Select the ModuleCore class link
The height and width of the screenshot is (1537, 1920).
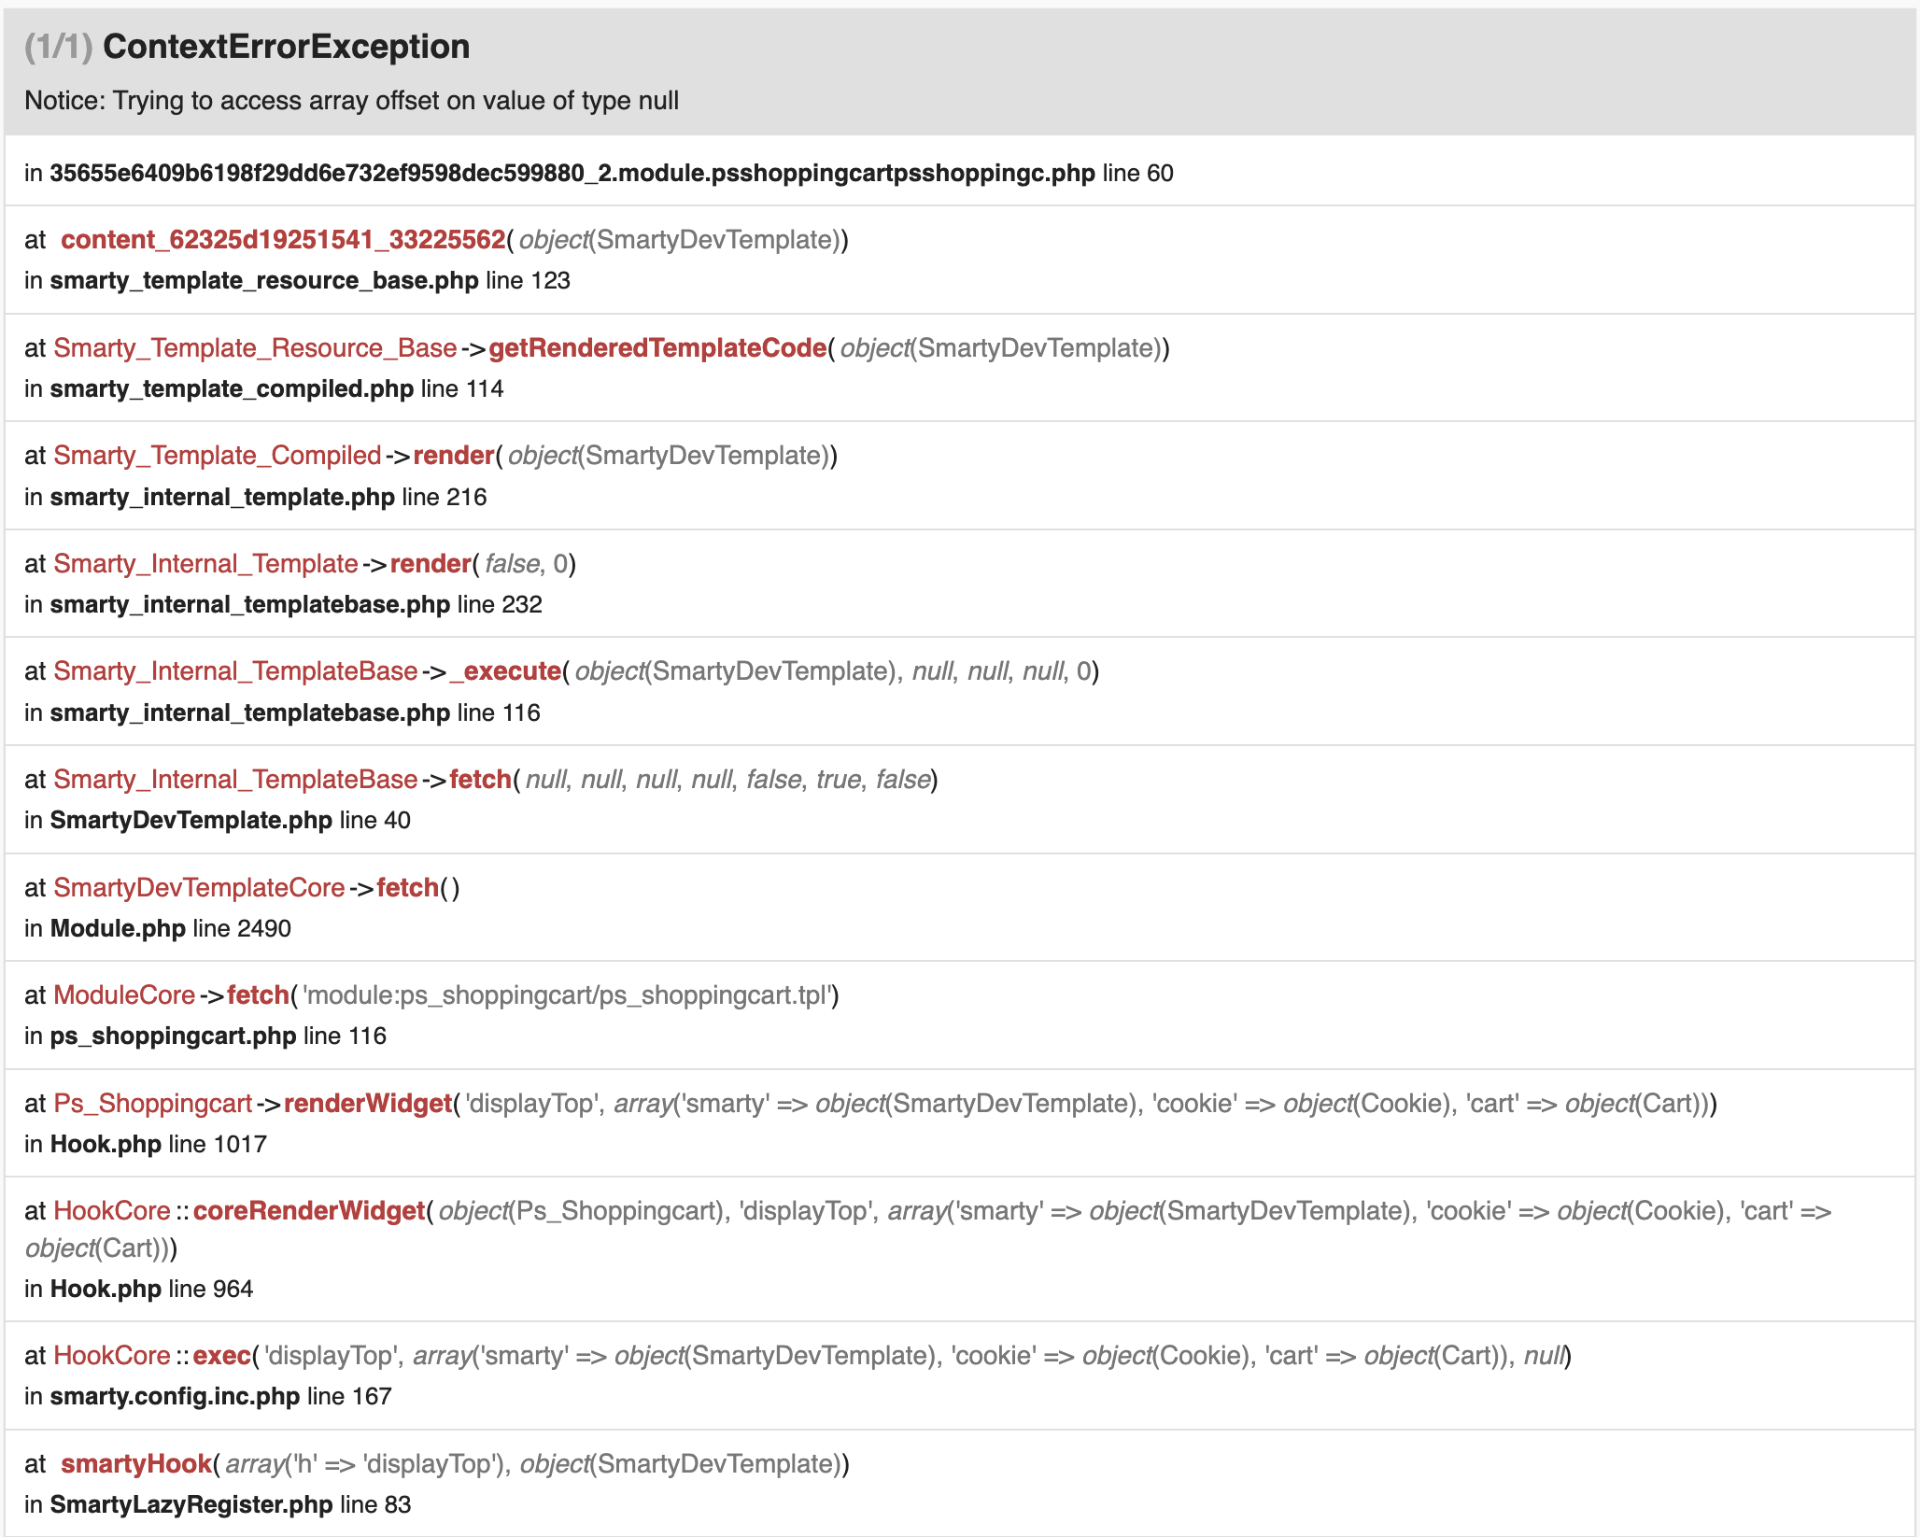point(124,995)
